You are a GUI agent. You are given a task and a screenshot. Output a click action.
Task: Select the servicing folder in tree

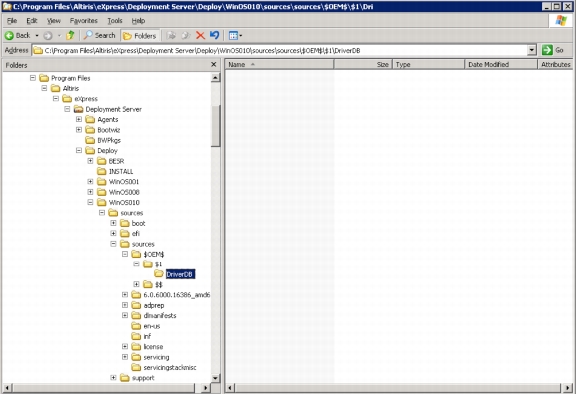(156, 357)
